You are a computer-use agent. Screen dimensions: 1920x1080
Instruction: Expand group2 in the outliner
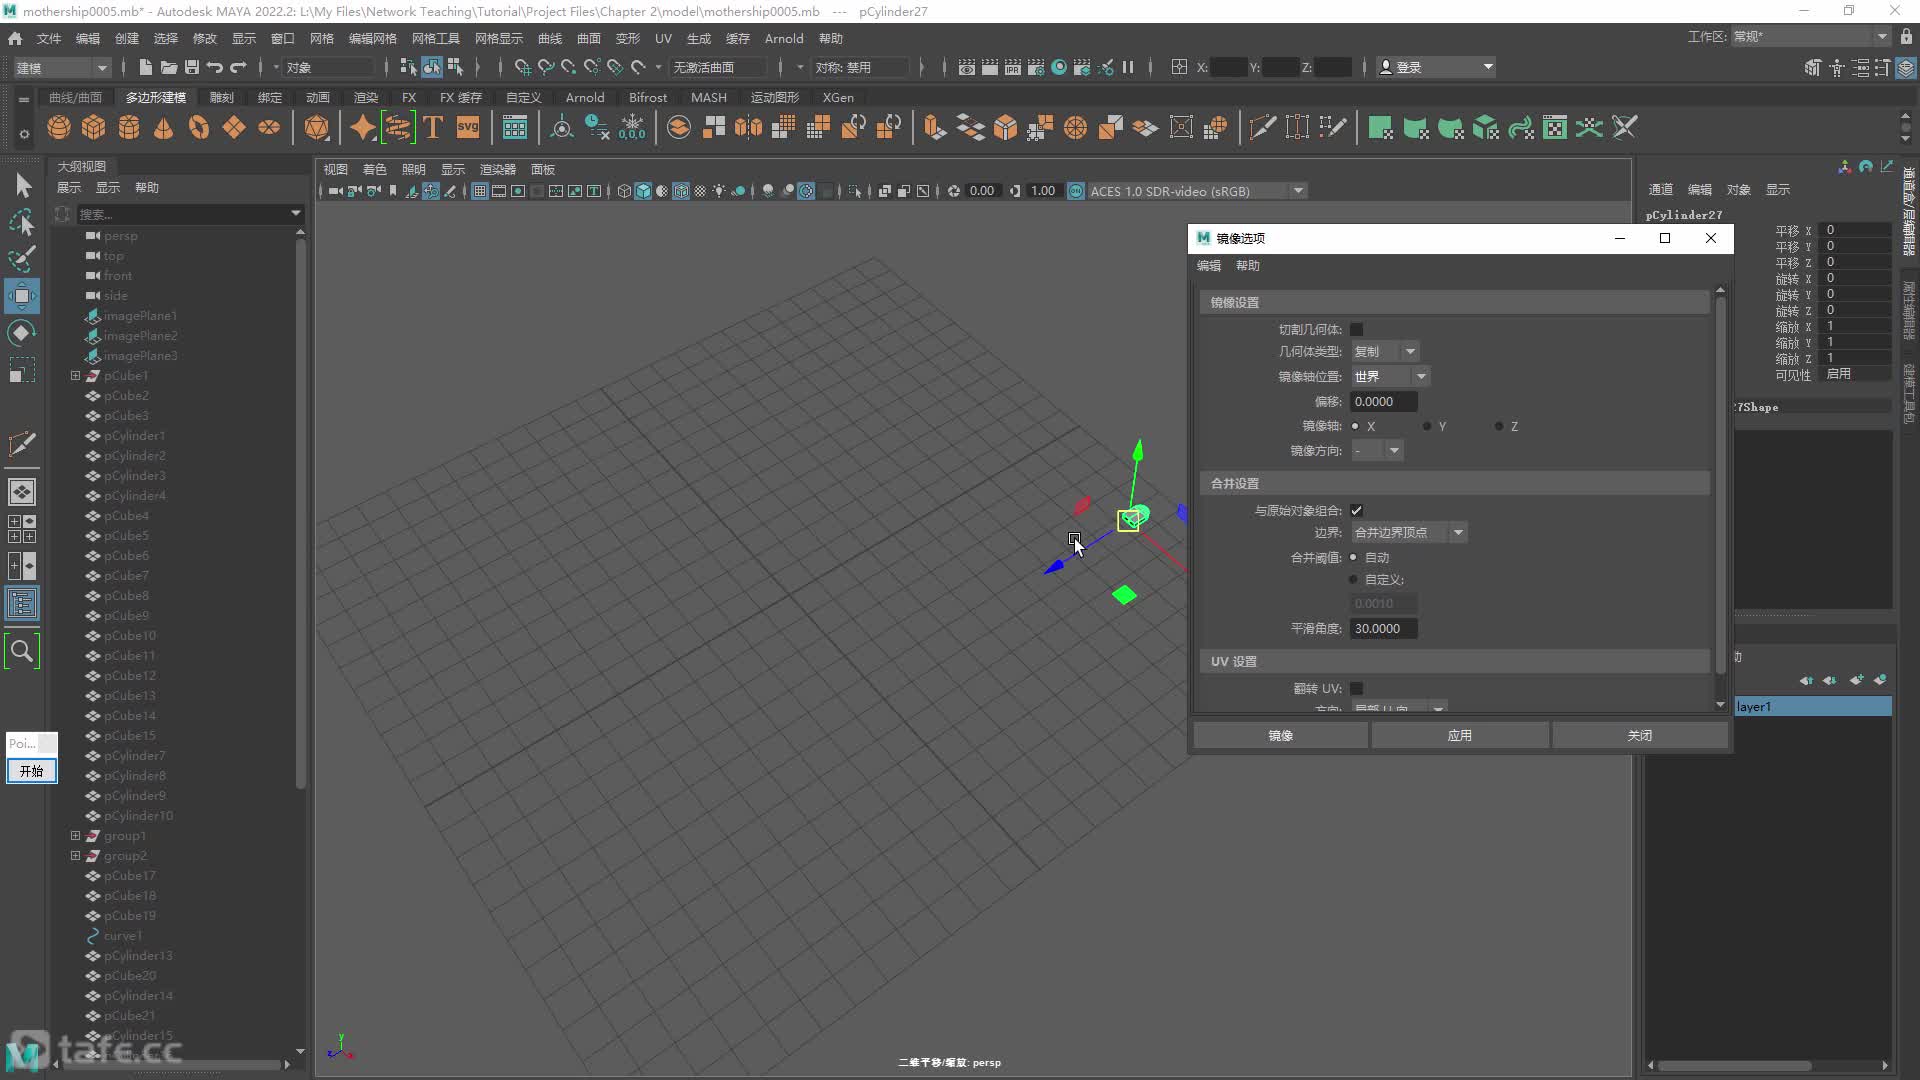pos(75,855)
